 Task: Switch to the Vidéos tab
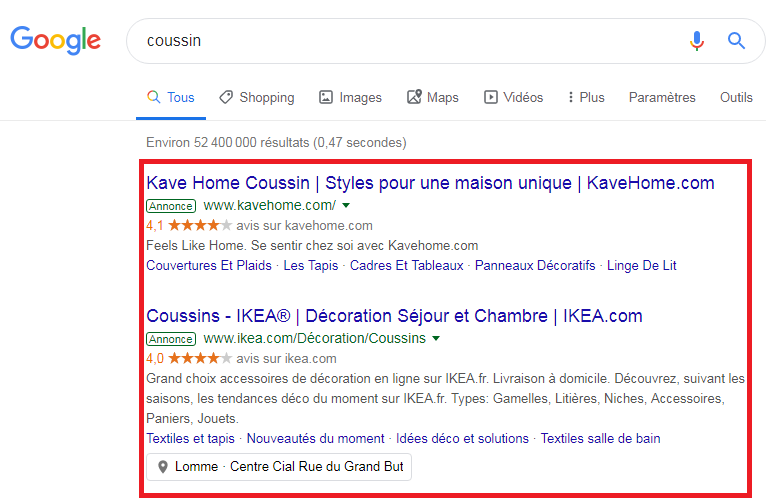click(x=513, y=97)
